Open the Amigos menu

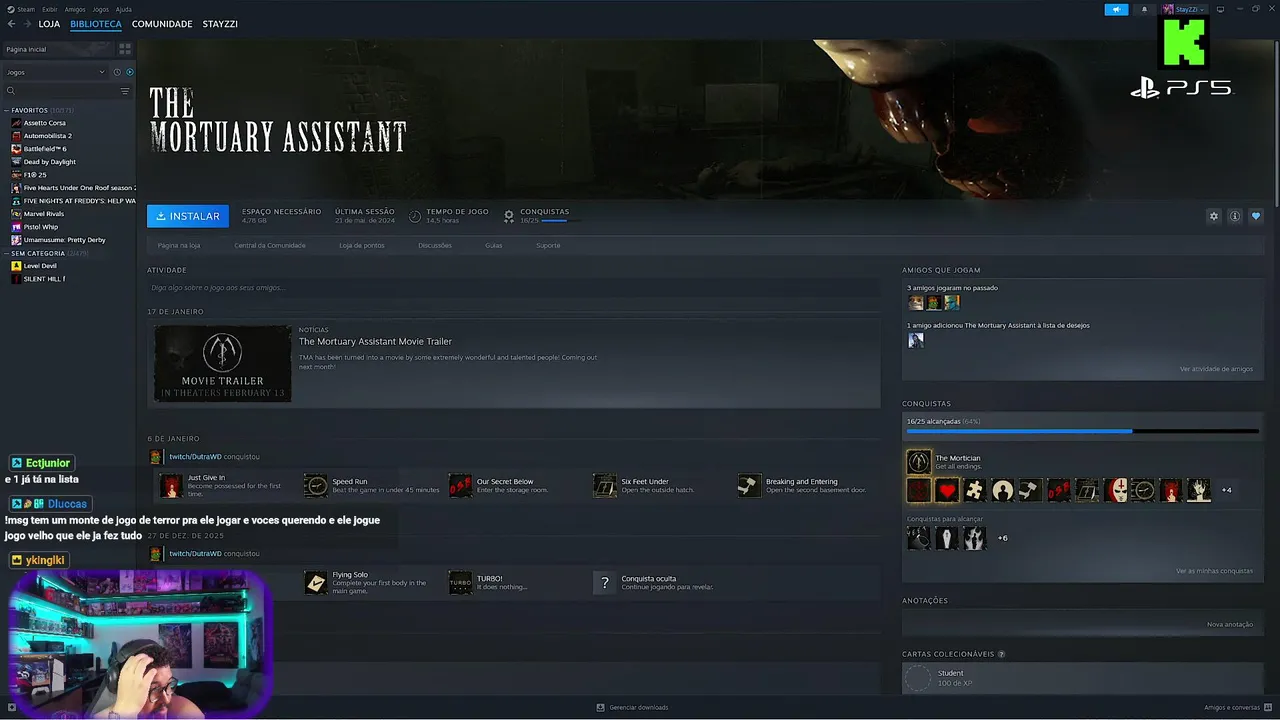click(x=75, y=9)
